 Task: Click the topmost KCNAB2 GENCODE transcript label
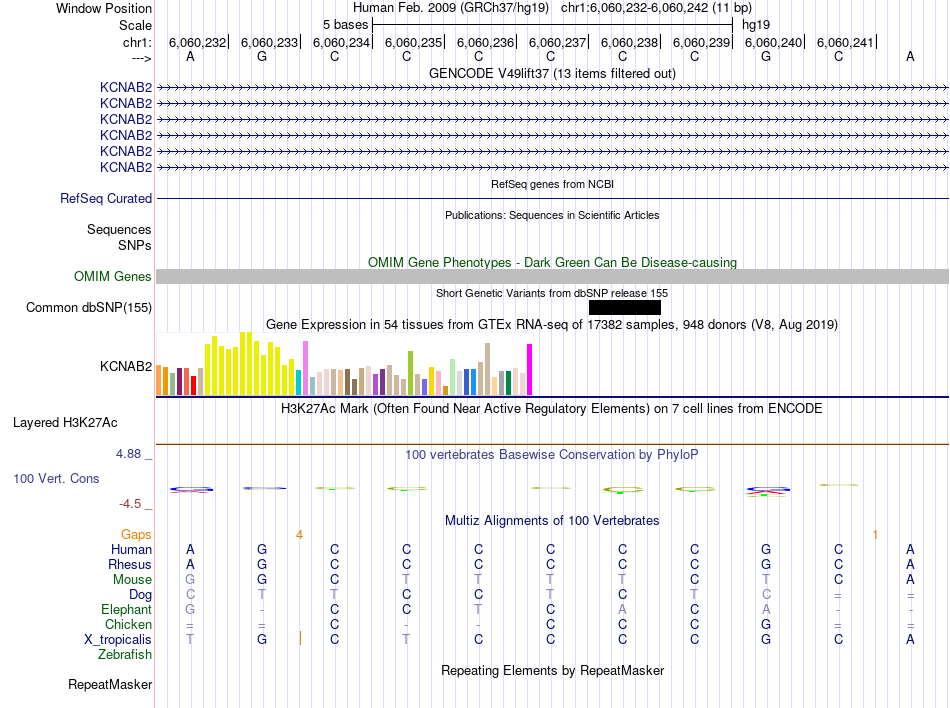125,87
